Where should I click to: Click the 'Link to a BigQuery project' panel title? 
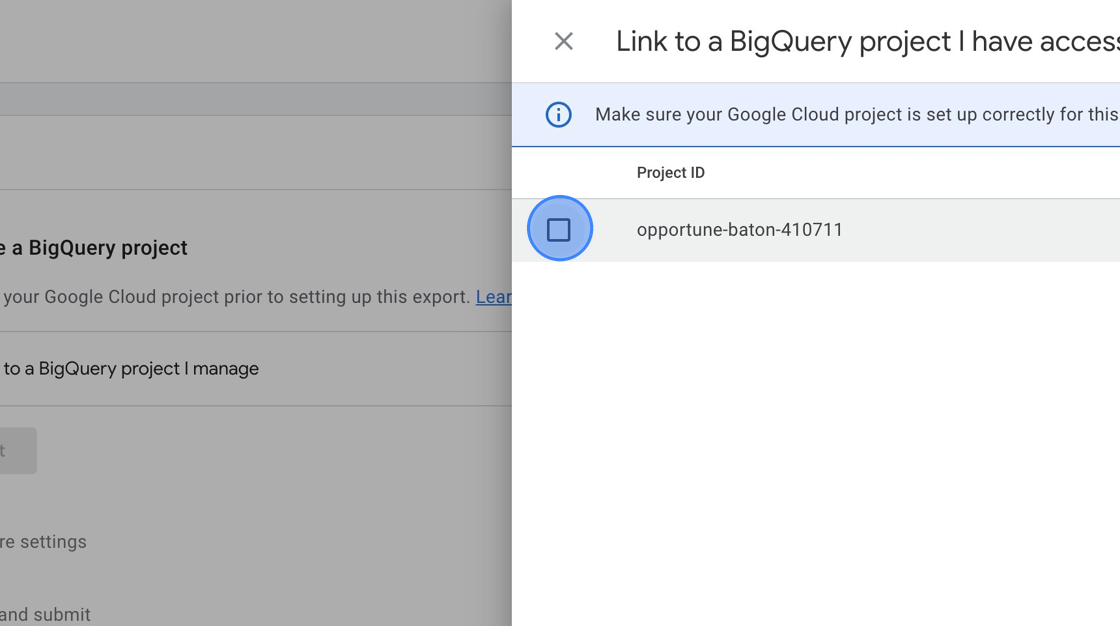click(867, 41)
